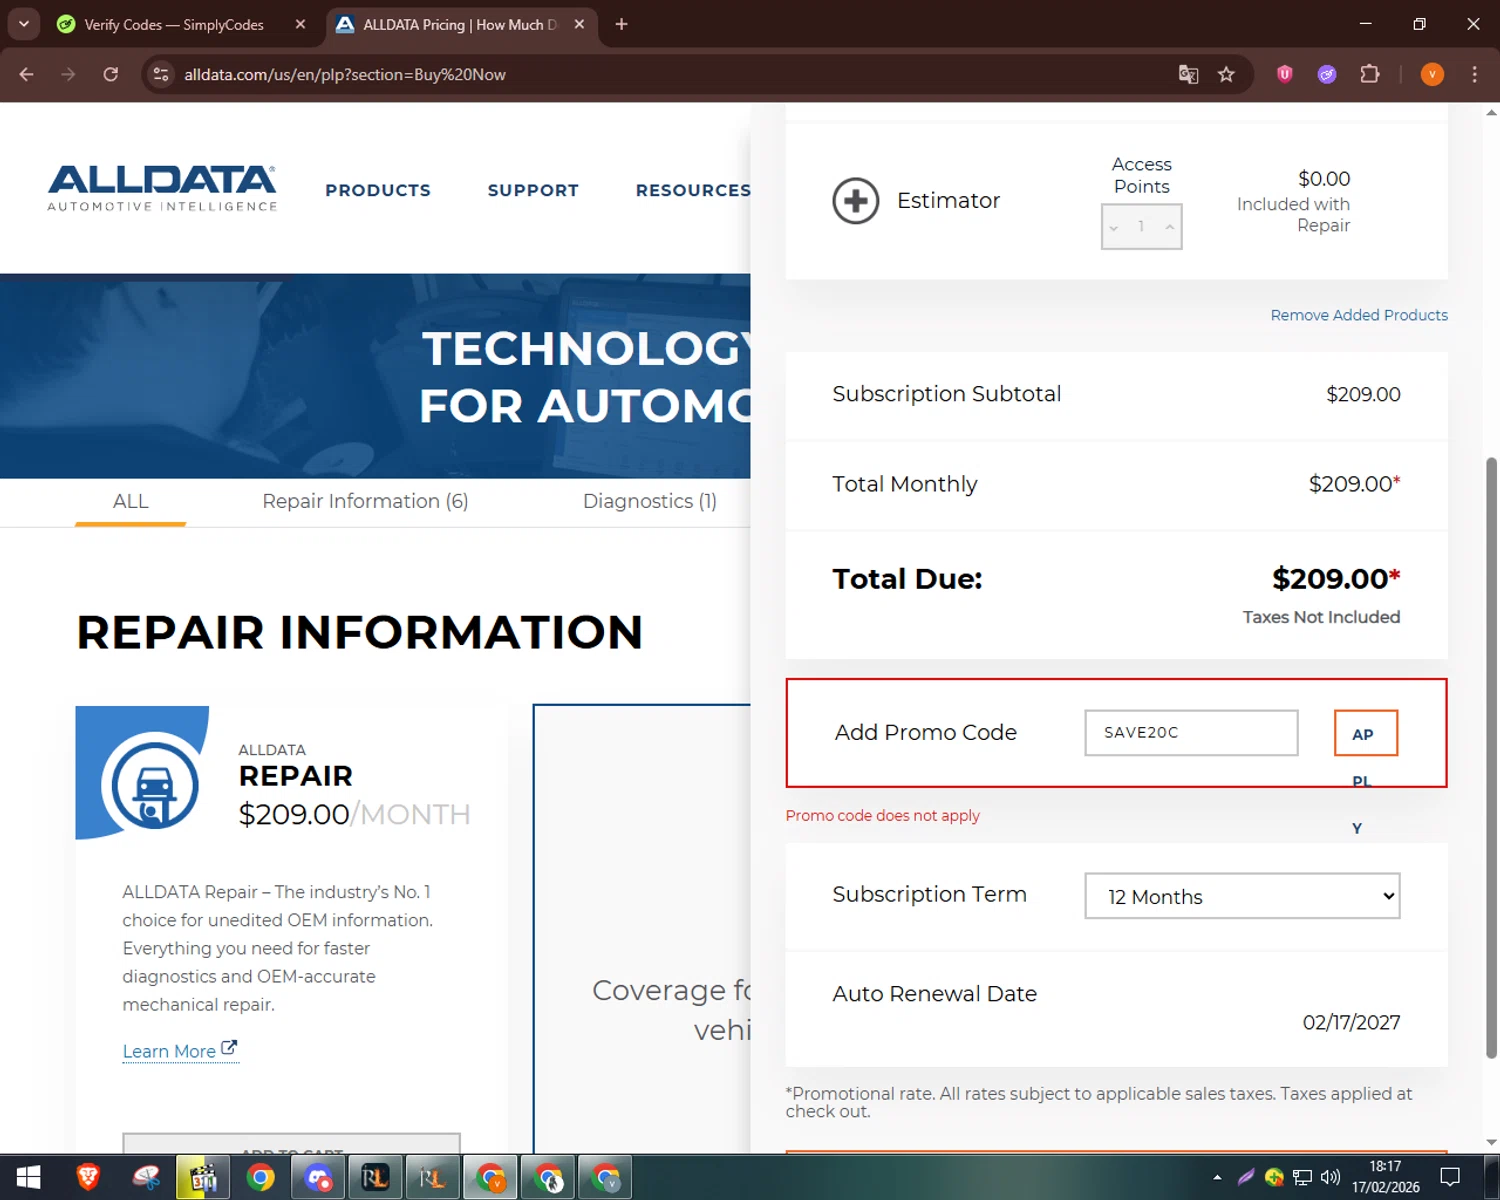Click the scrollbar up arrow

click(1491, 112)
